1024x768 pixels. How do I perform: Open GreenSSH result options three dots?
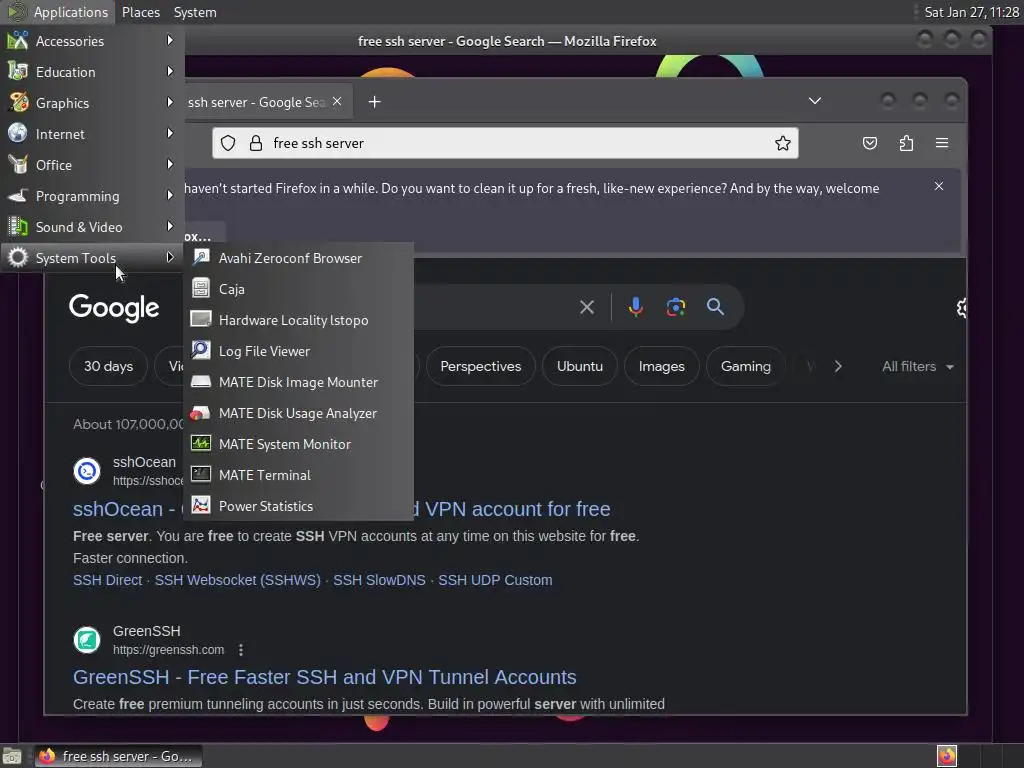point(241,650)
